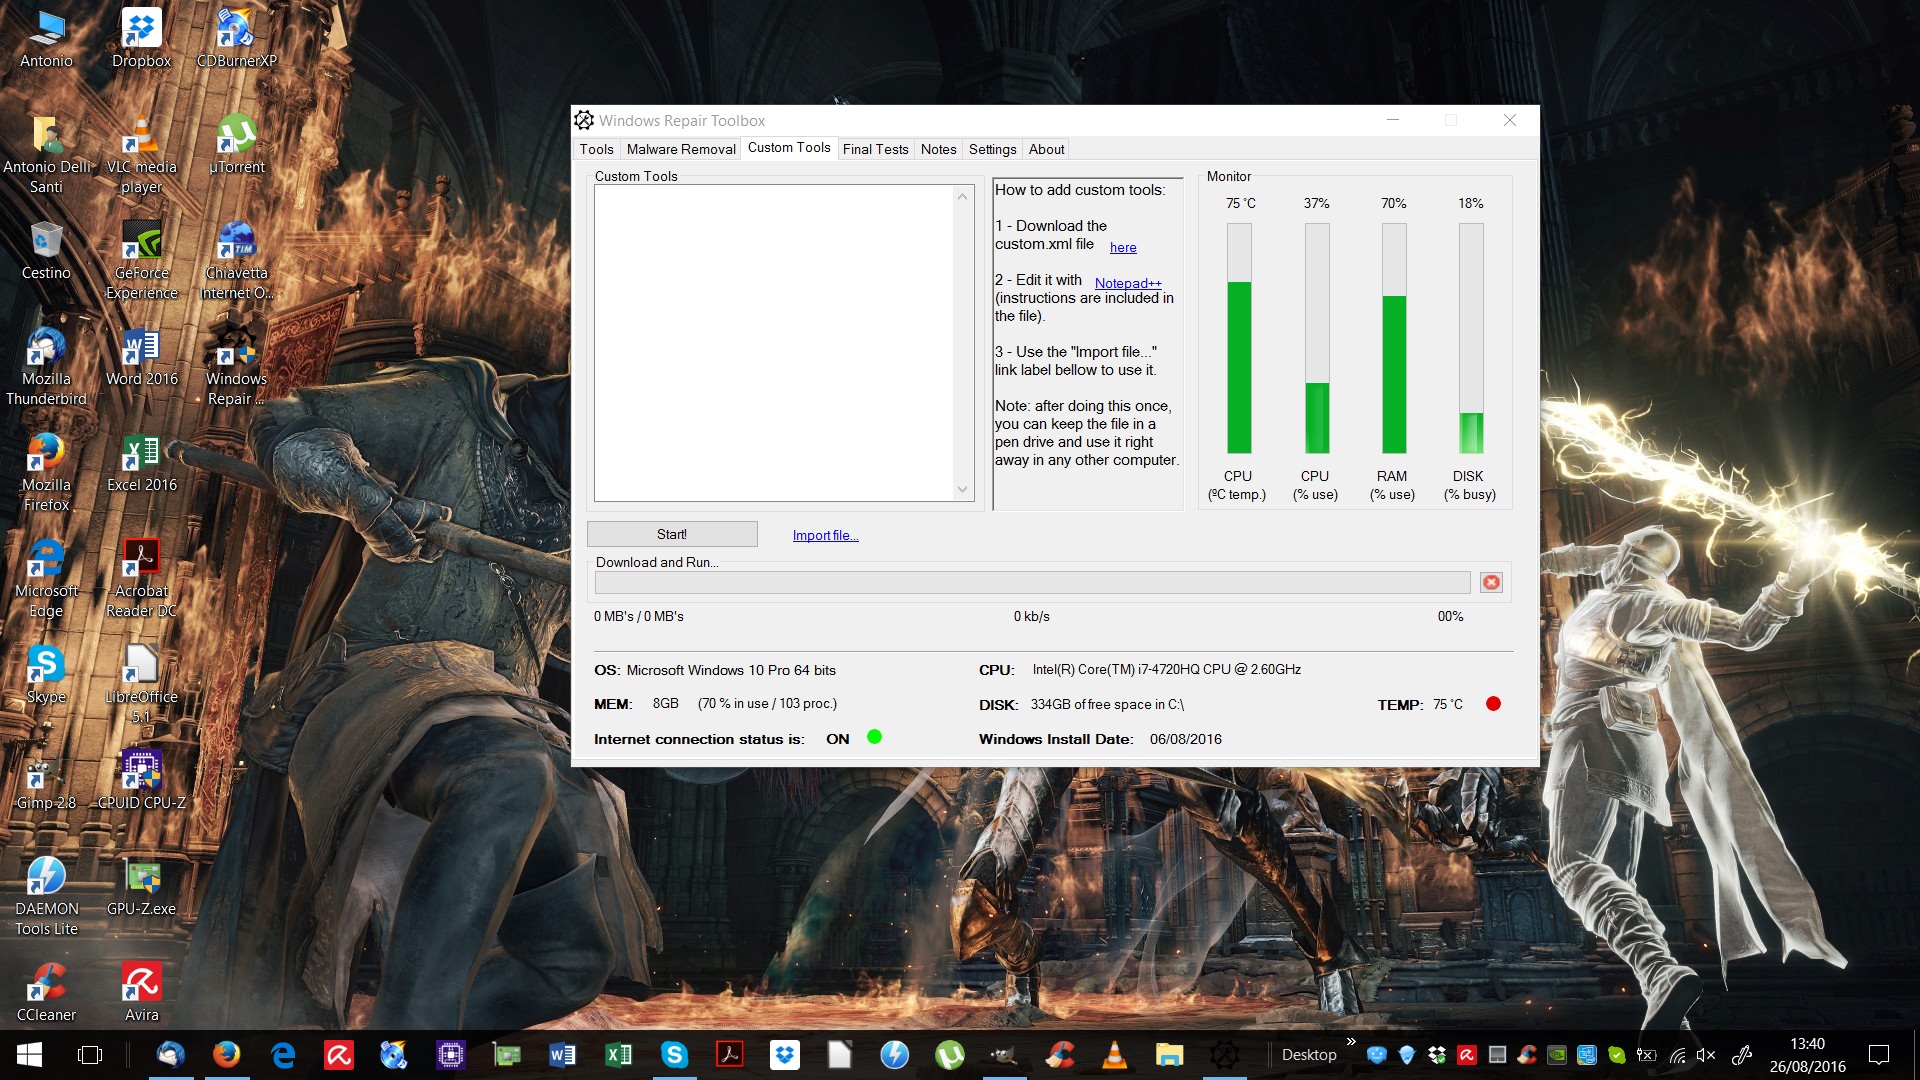This screenshot has height=1080, width=1920.
Task: Select the Excel 2016 desktop shortcut
Action: 141,463
